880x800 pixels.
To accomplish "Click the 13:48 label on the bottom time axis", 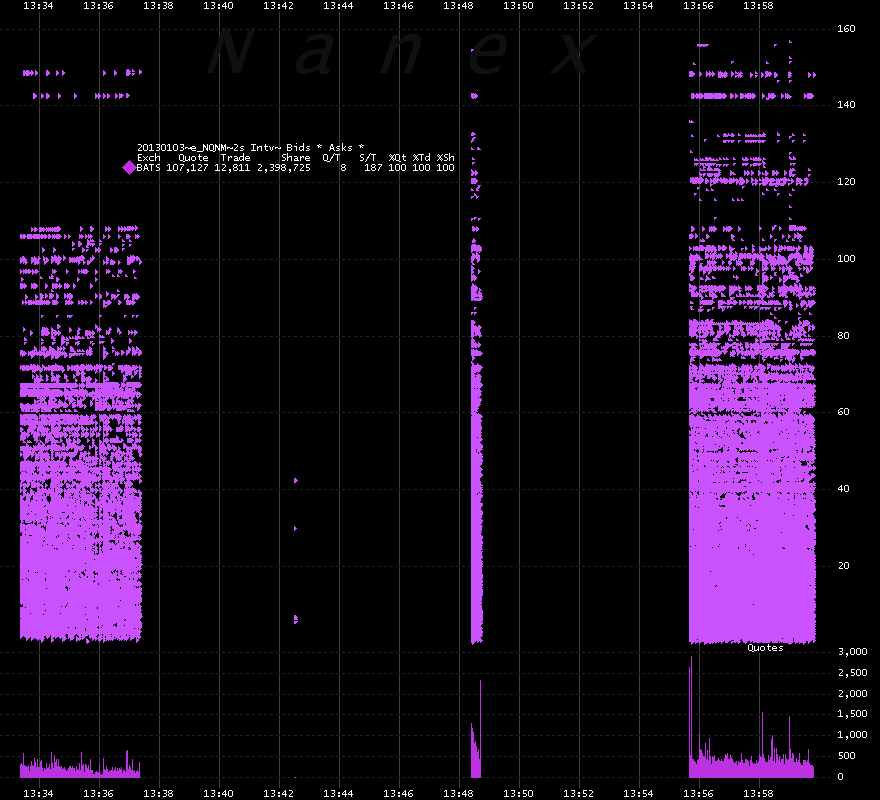I will point(458,793).
